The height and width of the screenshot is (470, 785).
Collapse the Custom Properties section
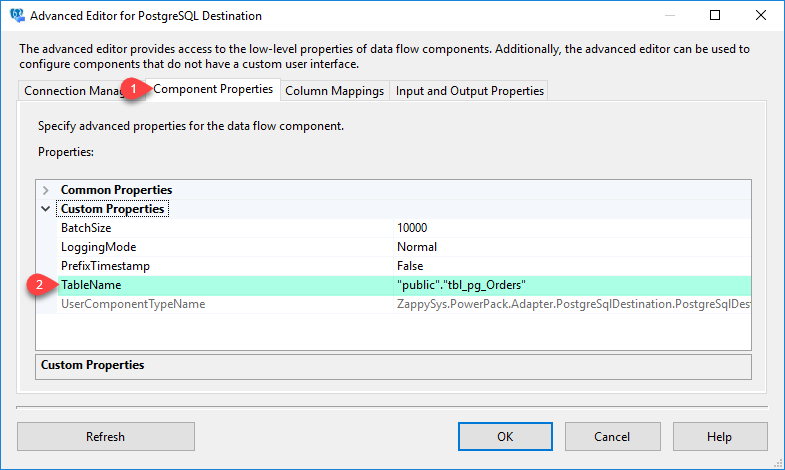(46, 209)
